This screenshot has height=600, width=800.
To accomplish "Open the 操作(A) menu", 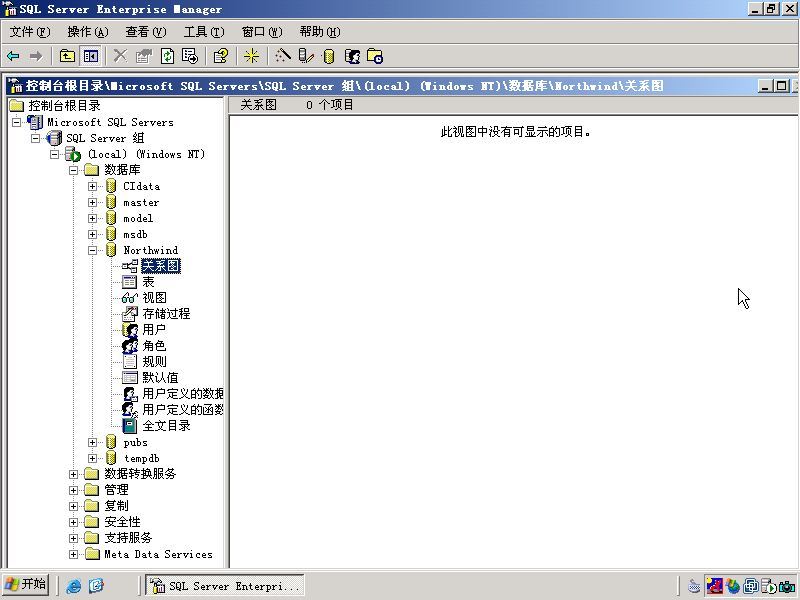I will point(88,32).
